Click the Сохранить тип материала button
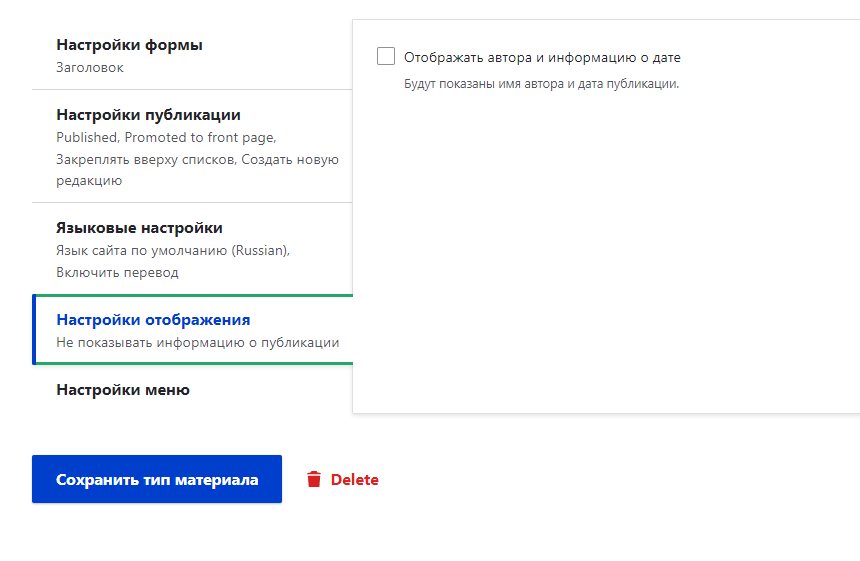The height and width of the screenshot is (561, 860). tap(157, 479)
